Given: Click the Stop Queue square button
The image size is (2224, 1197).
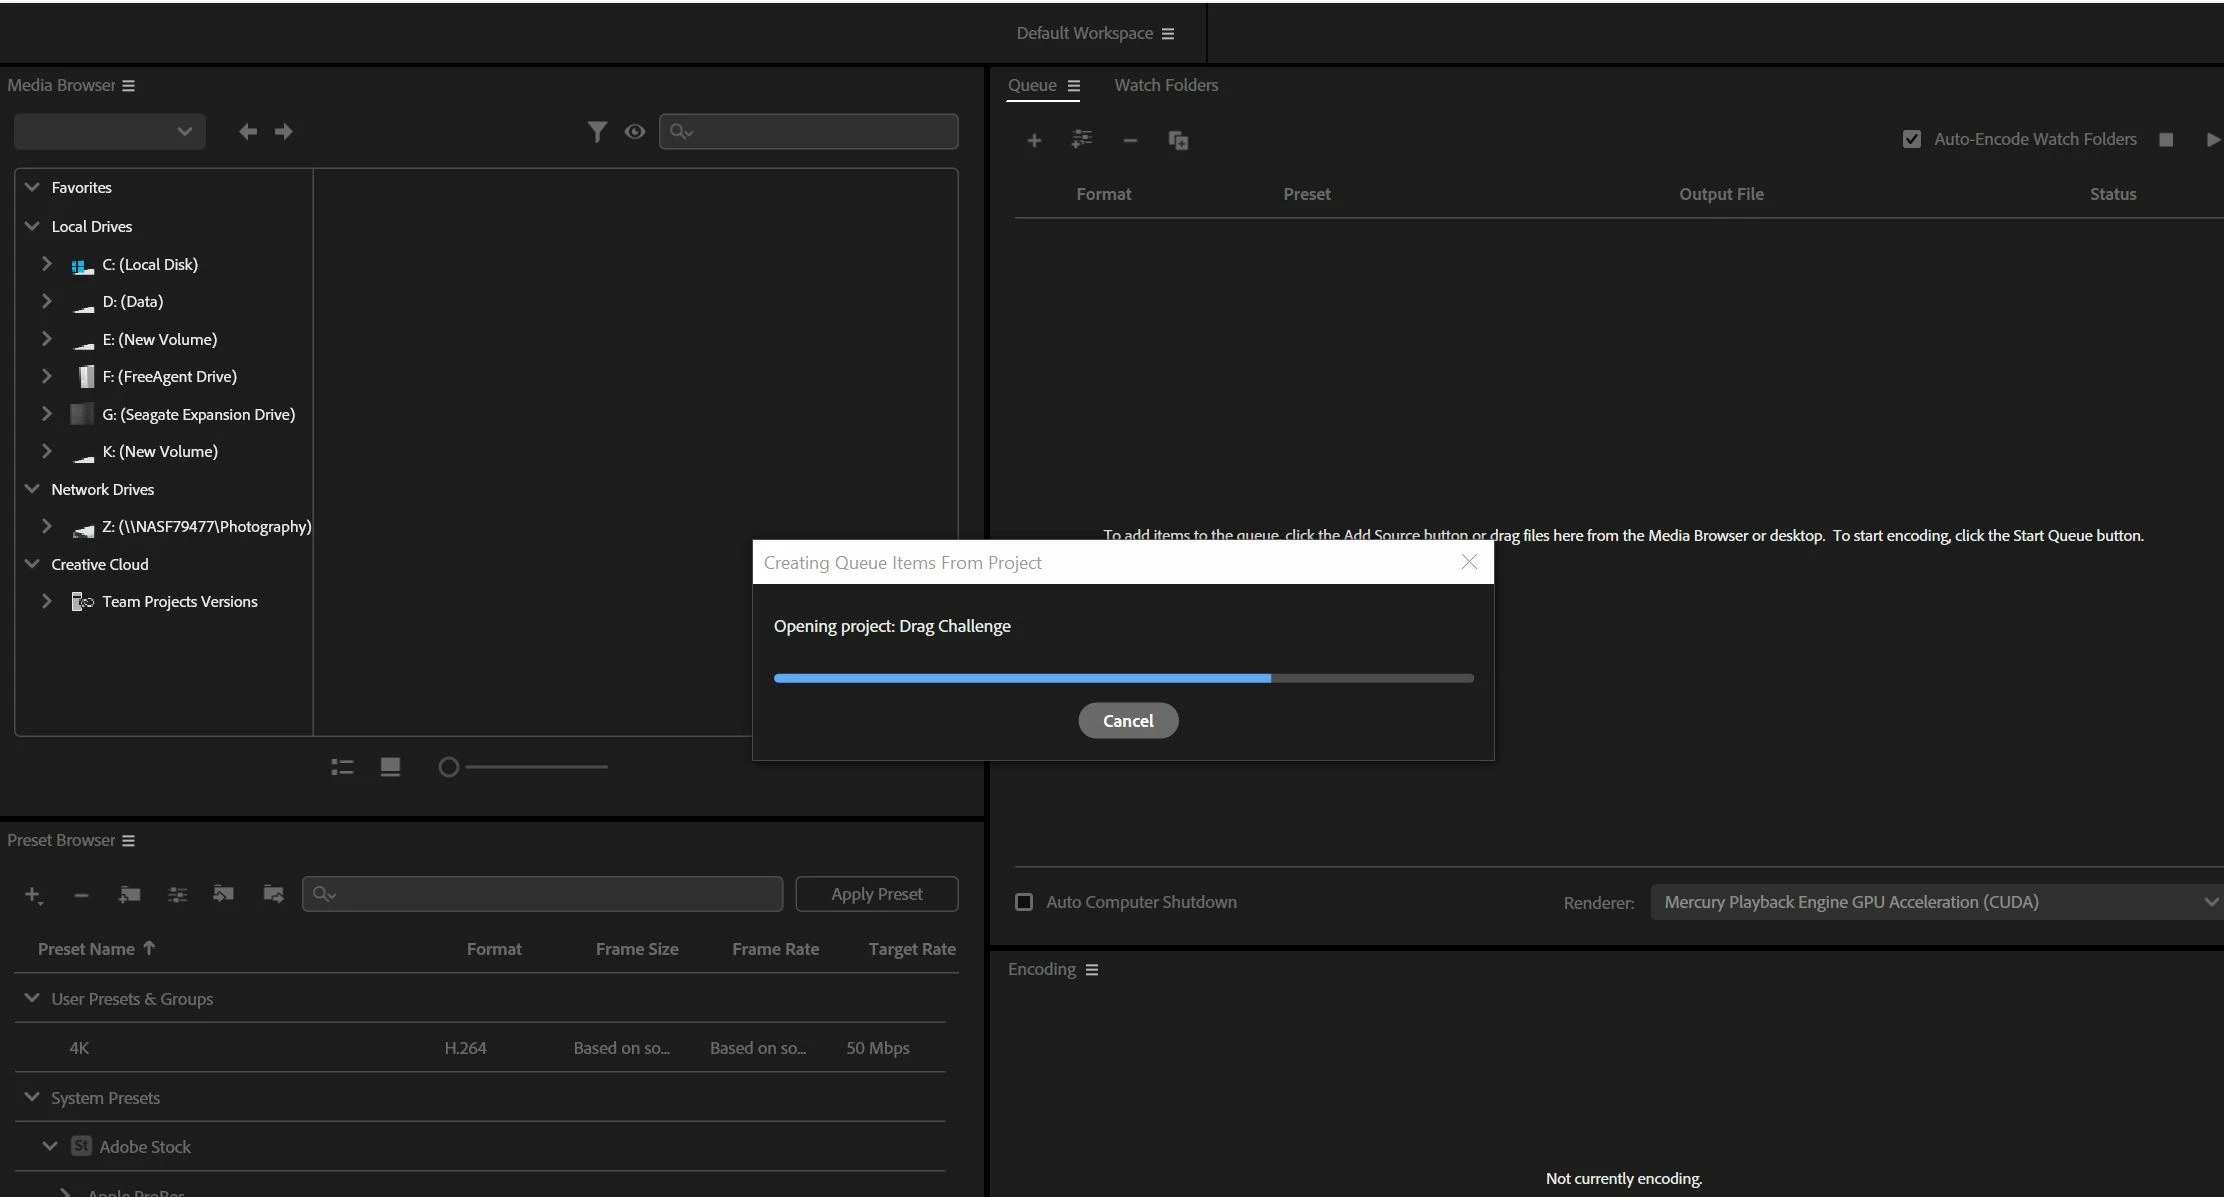Looking at the screenshot, I should pos(2166,139).
